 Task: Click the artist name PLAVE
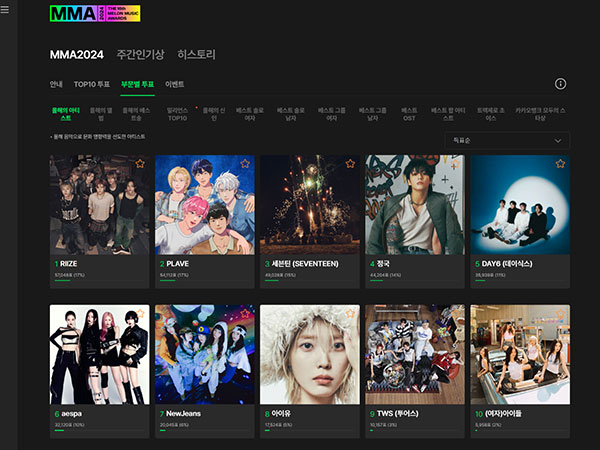point(178,264)
